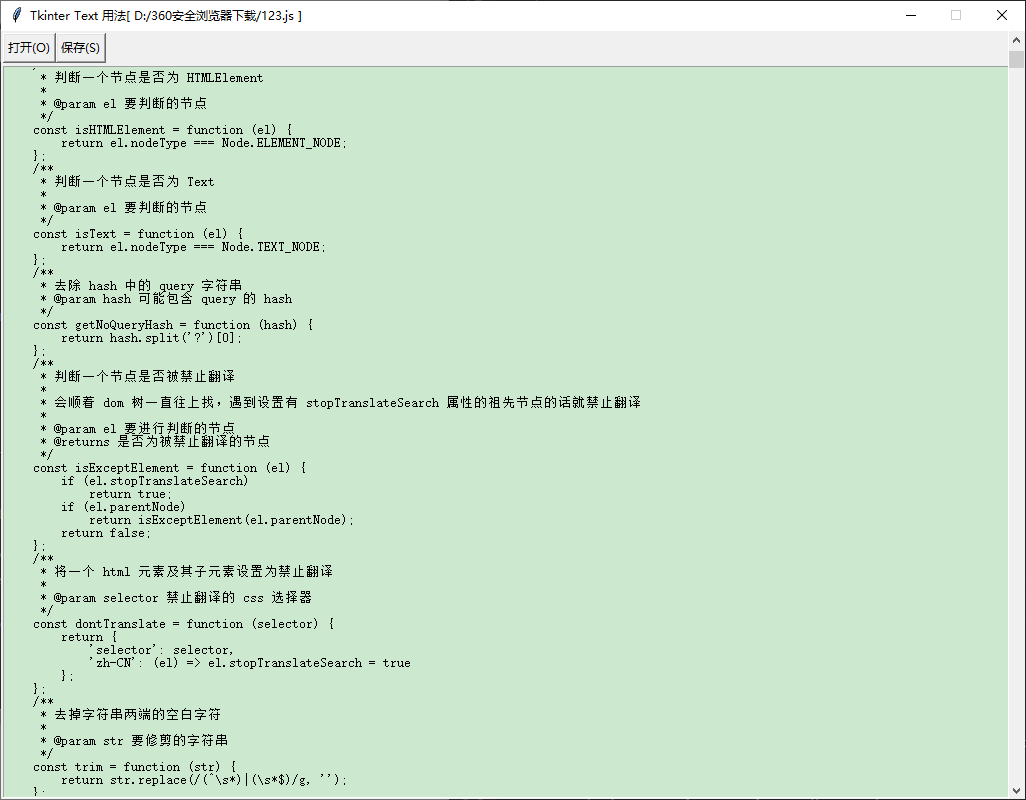1026x800 pixels.
Task: Click the word stopTranslateSearch in the comment
Action: point(372,402)
